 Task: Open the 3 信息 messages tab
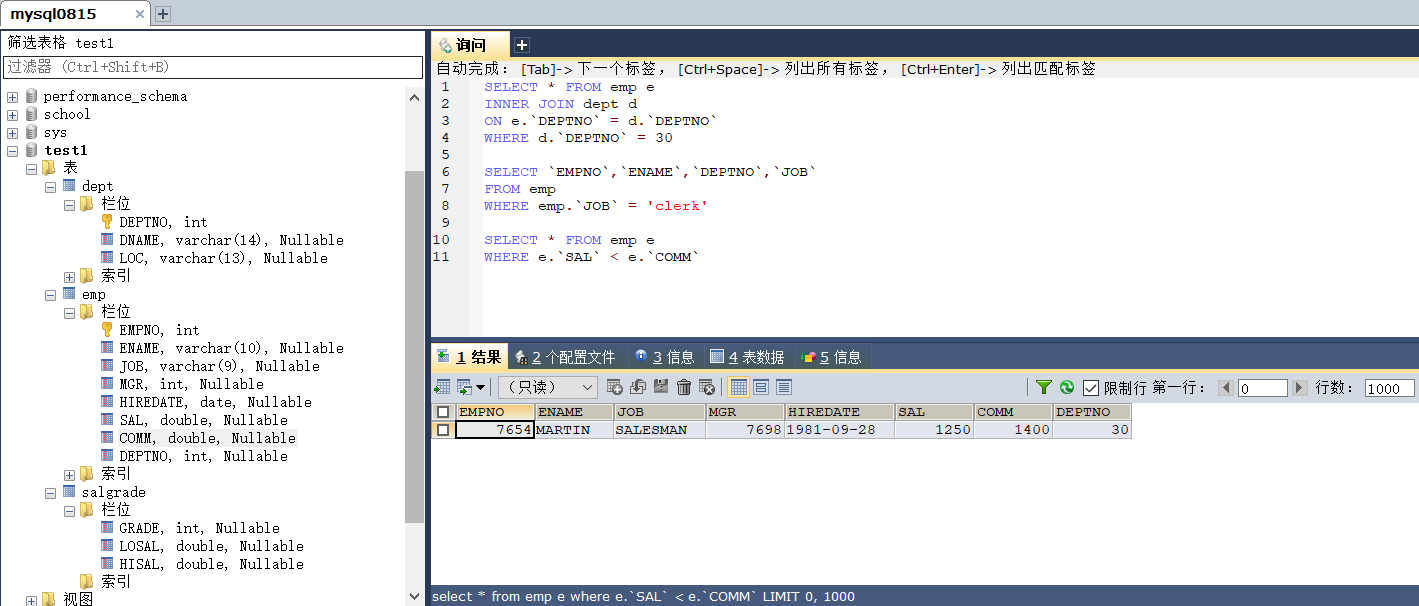click(x=664, y=357)
